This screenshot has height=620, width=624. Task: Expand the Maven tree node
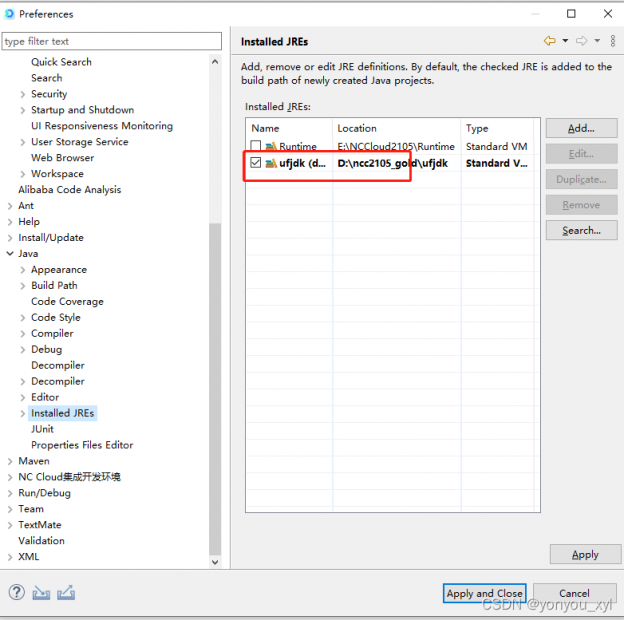(x=10, y=461)
